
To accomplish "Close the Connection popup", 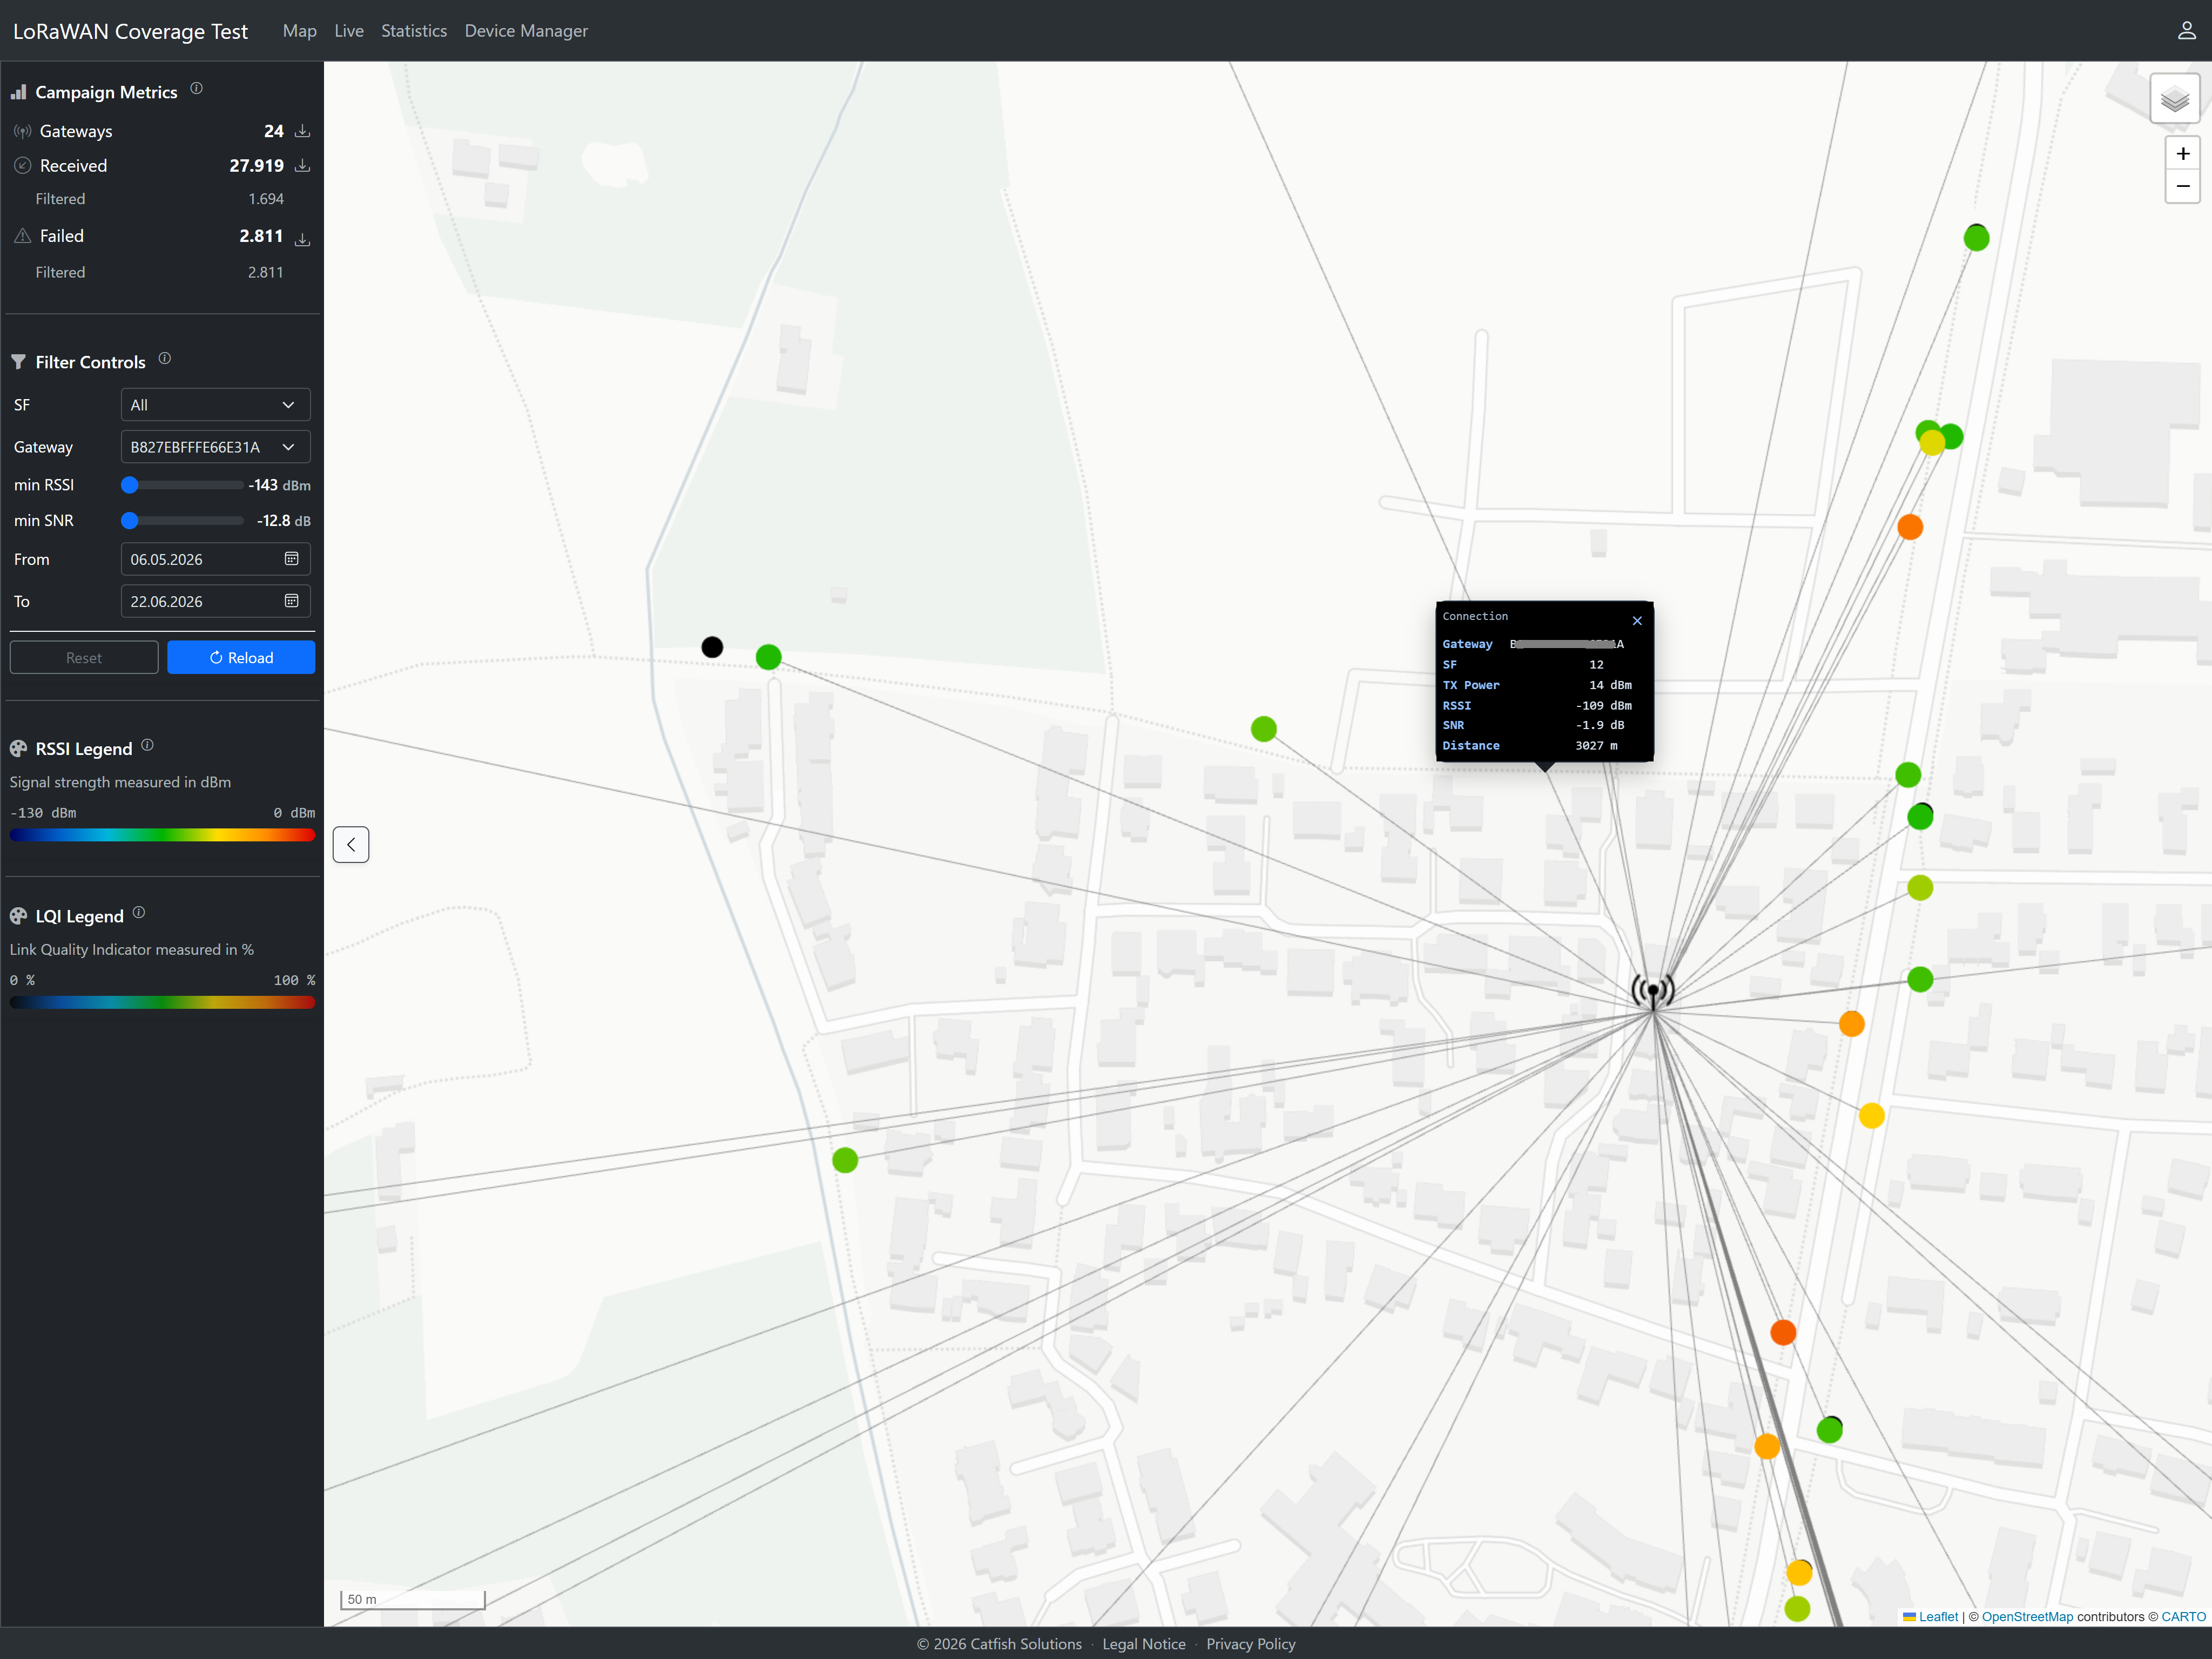I will 1637,621.
